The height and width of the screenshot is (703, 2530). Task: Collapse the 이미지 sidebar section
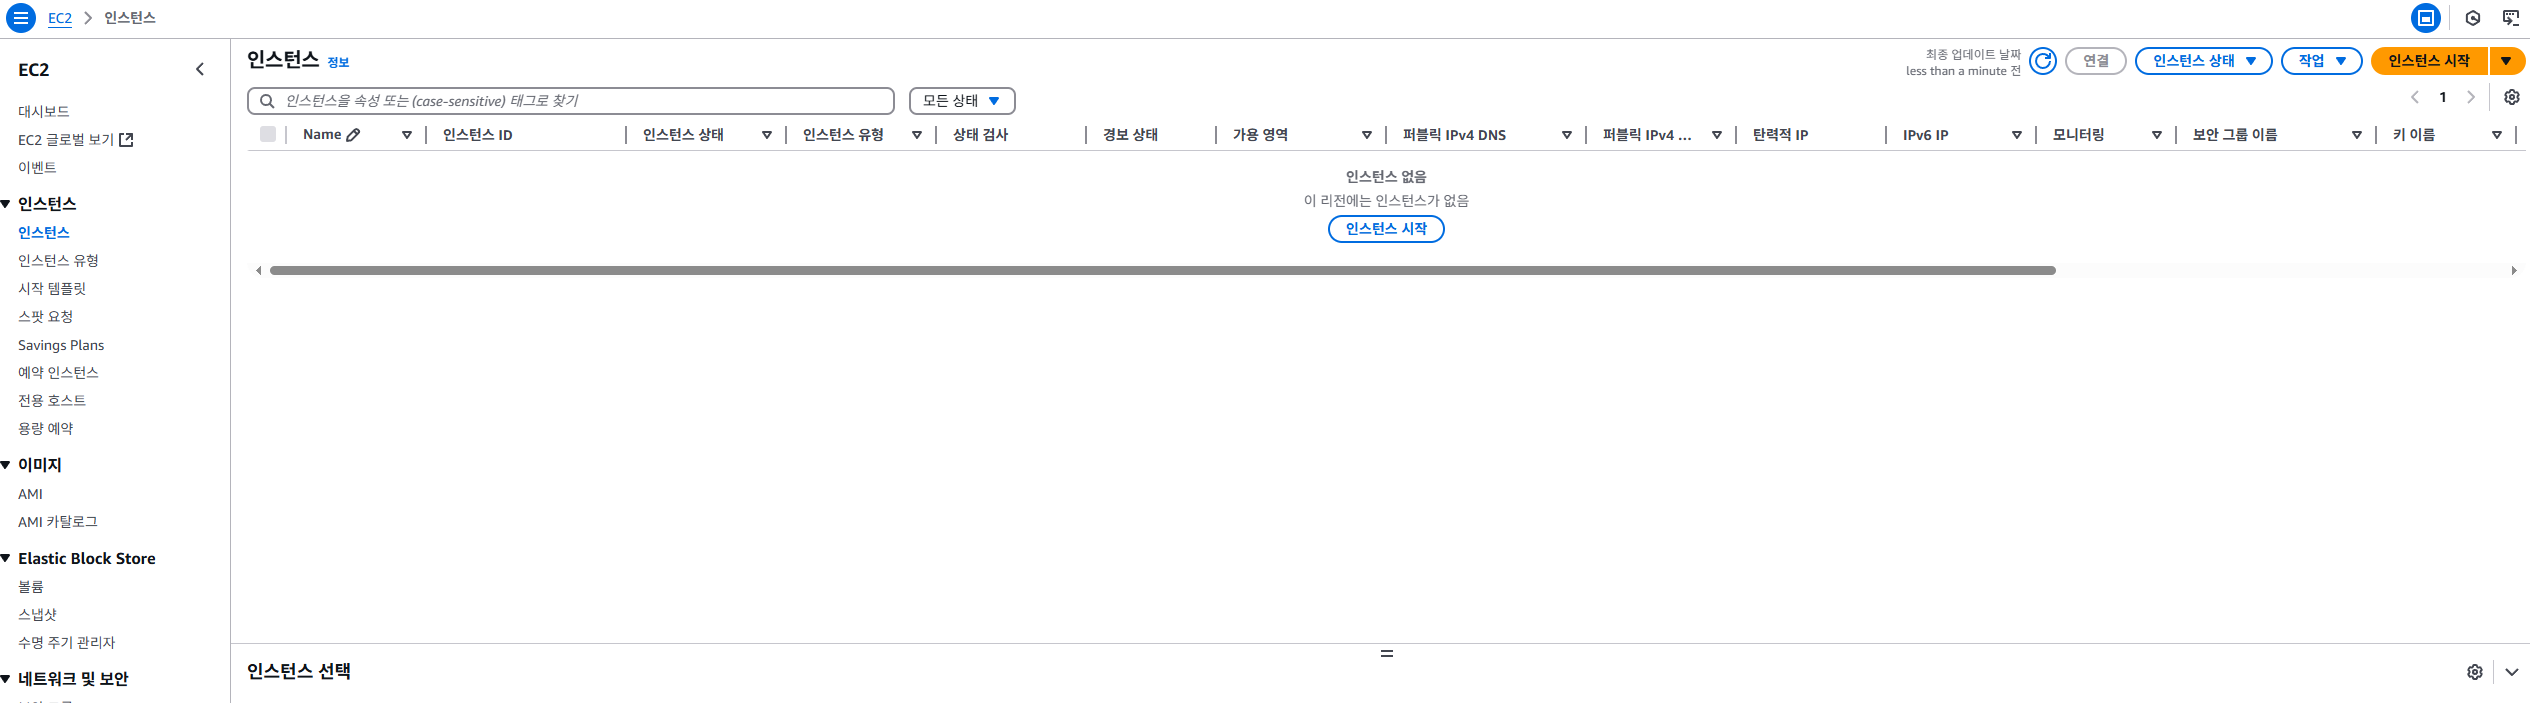[x=6, y=465]
